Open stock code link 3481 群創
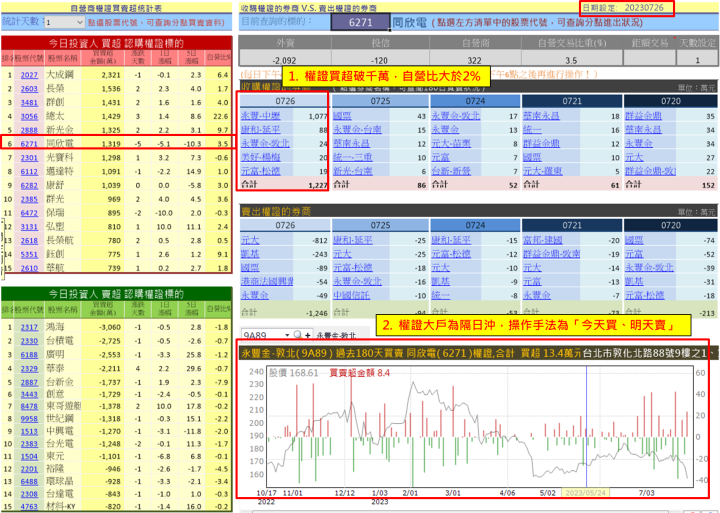The height and width of the screenshot is (513, 720). coord(29,102)
